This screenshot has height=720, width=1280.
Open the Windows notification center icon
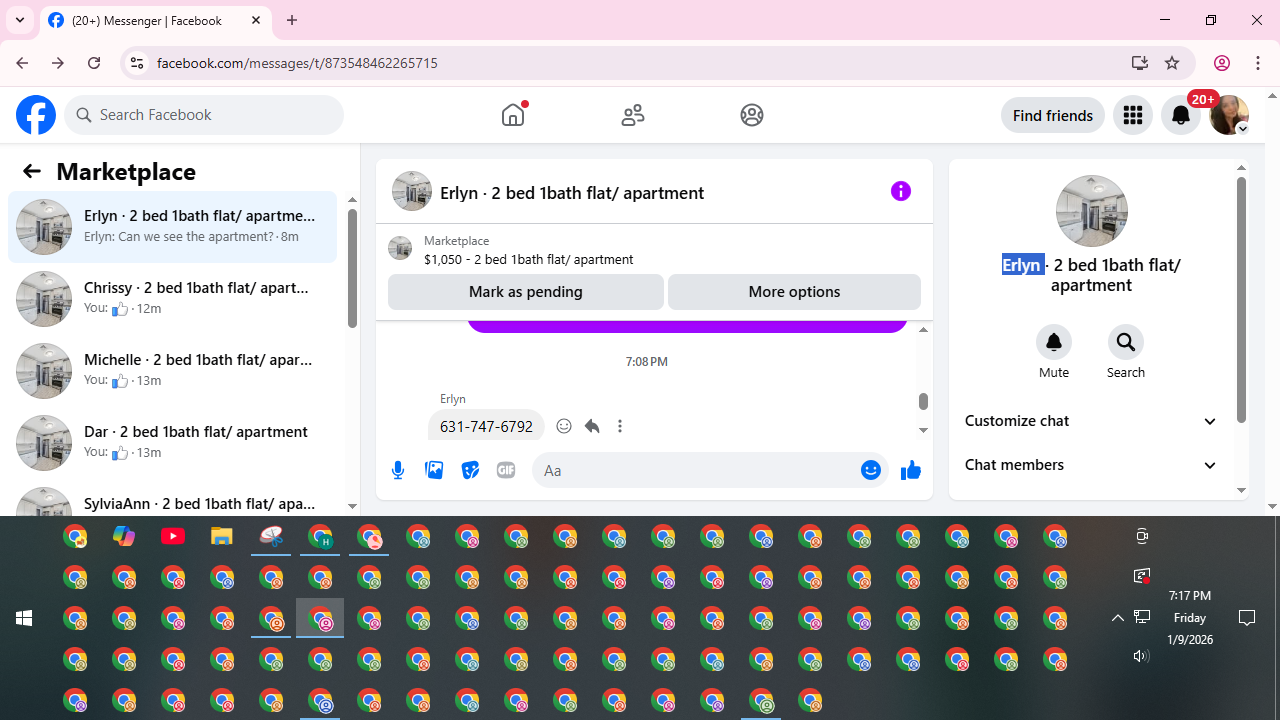(x=1247, y=618)
